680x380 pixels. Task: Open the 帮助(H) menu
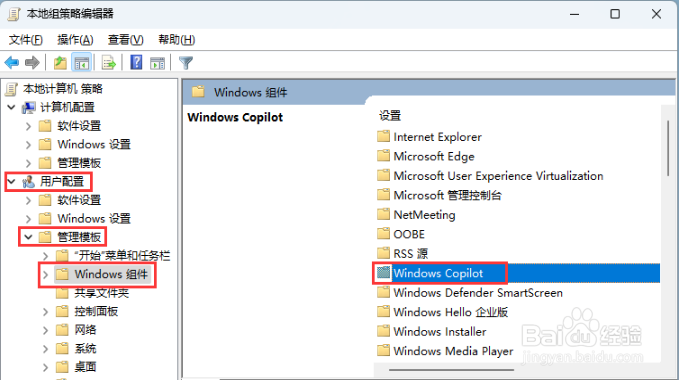click(177, 40)
